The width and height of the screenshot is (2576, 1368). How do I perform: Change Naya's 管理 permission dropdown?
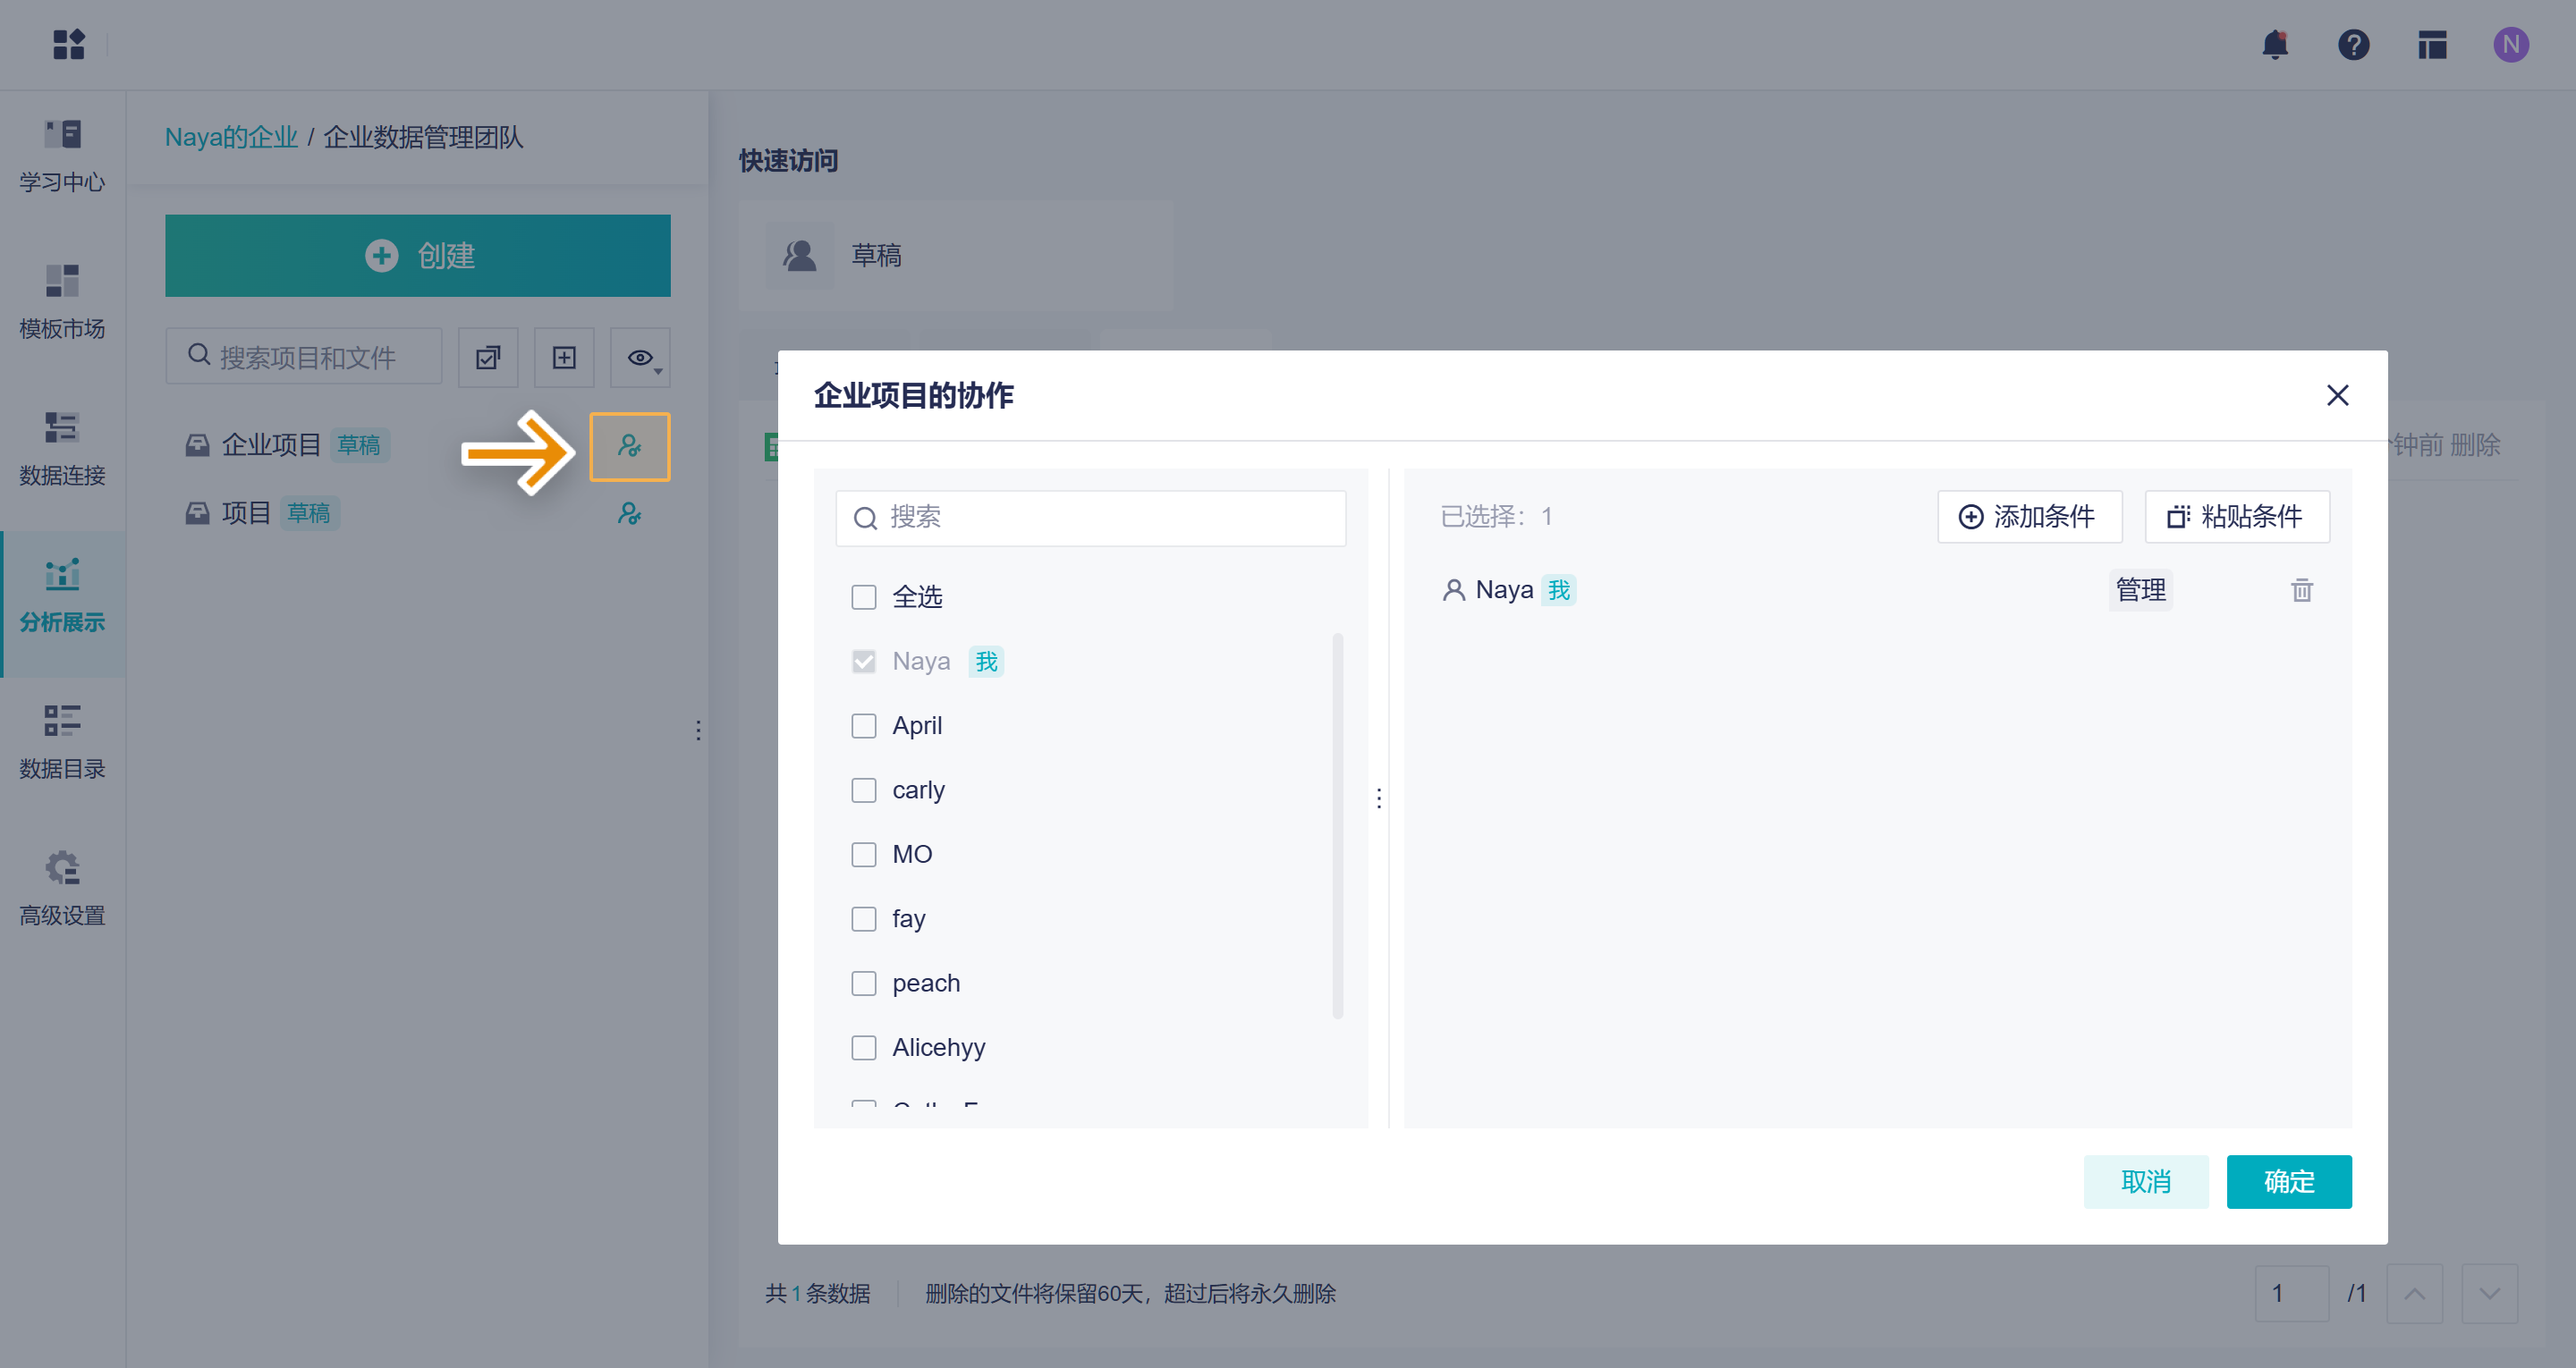[2140, 590]
